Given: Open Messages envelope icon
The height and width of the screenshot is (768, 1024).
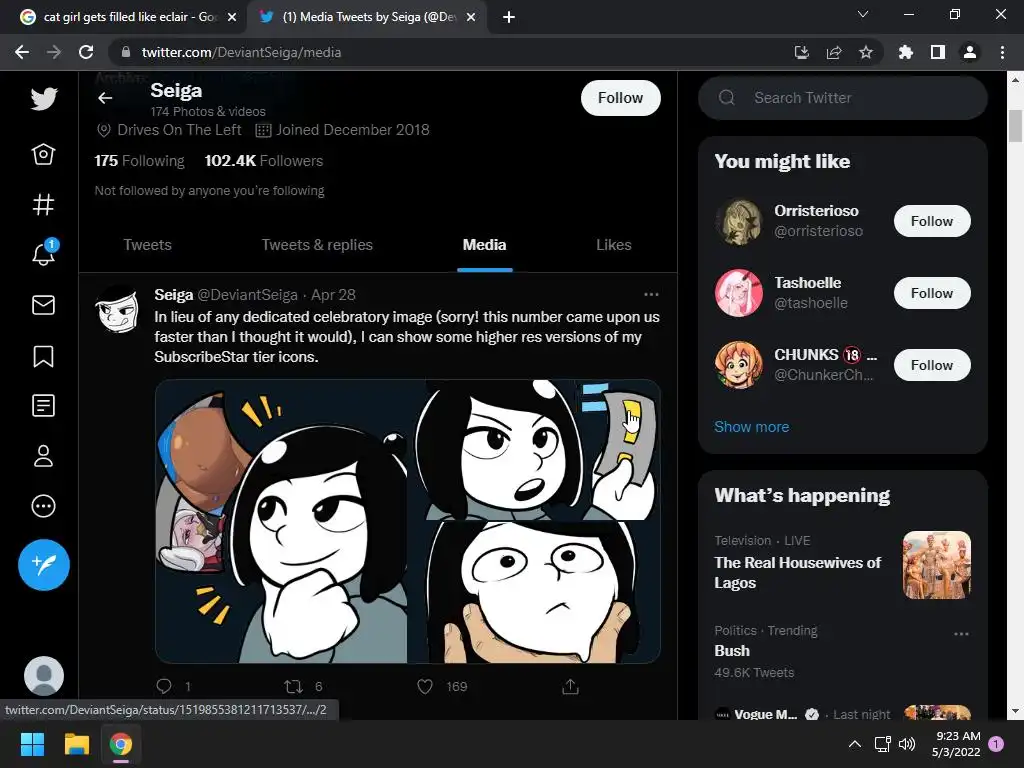Looking at the screenshot, I should coord(44,305).
